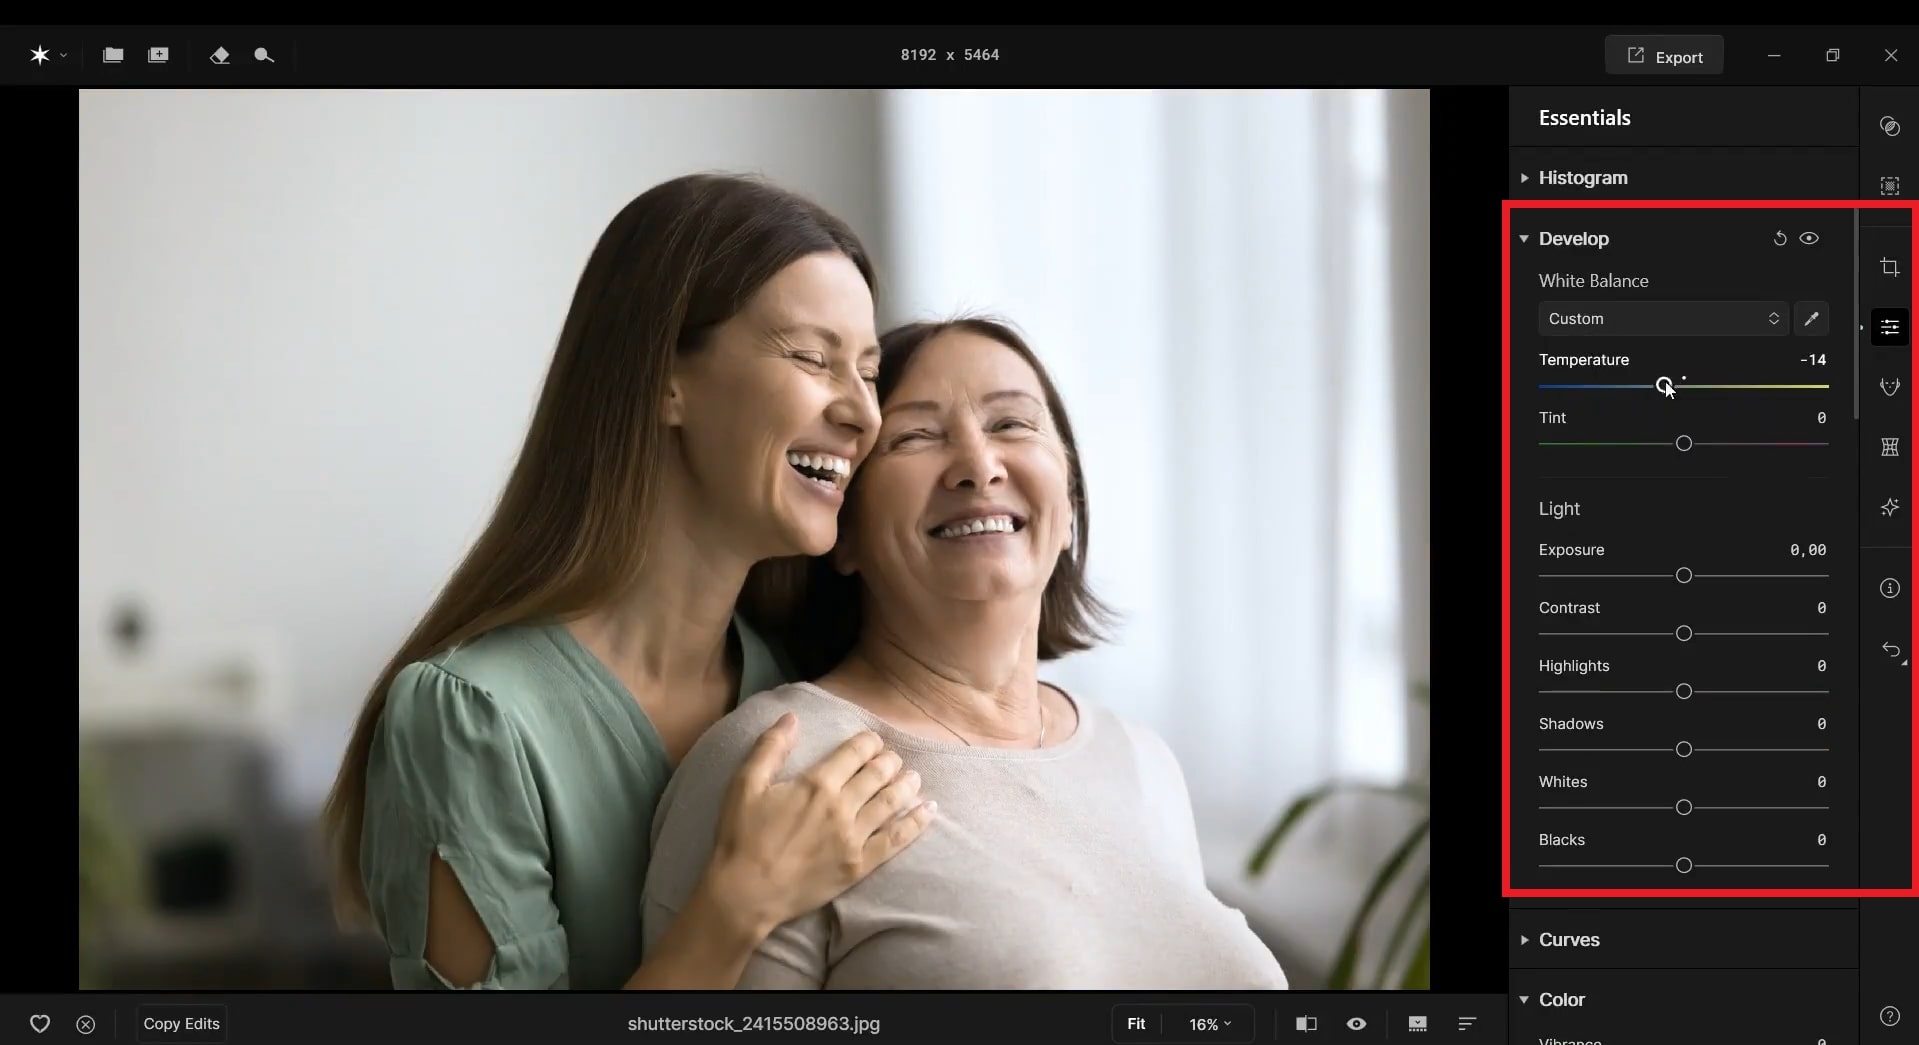Maximize or restore the application window

[x=1832, y=56]
